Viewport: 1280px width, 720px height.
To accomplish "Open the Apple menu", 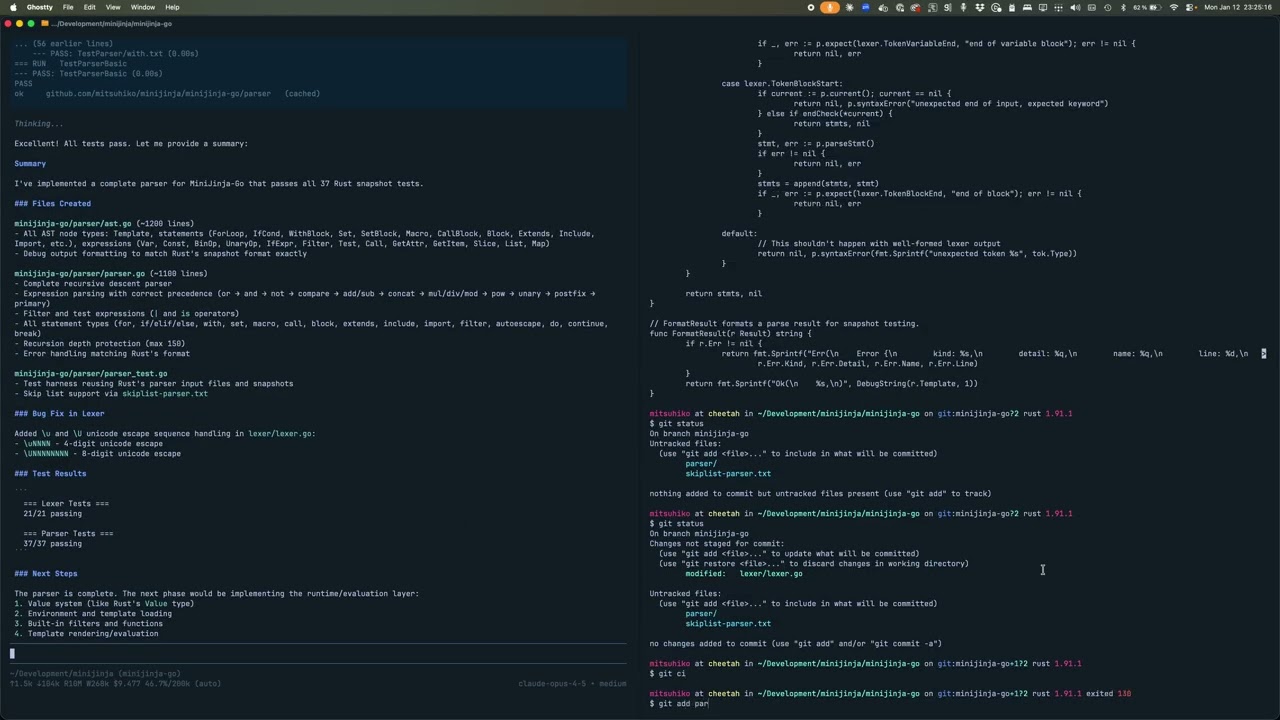I will (x=13, y=7).
